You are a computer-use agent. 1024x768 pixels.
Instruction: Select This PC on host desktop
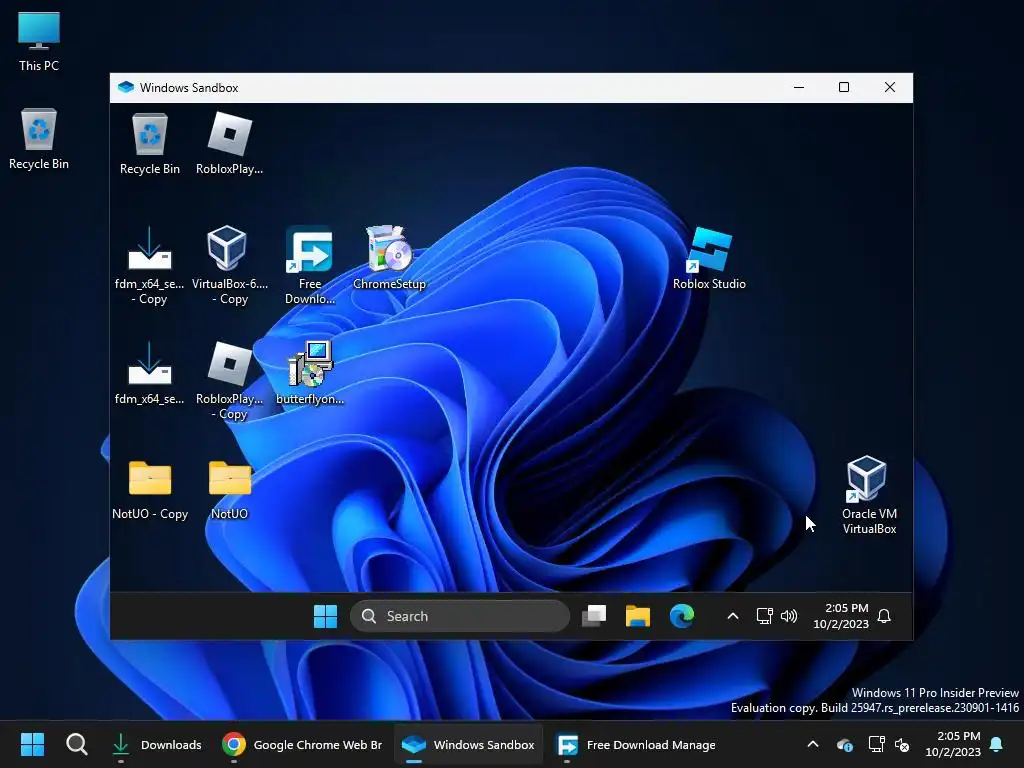(39, 42)
